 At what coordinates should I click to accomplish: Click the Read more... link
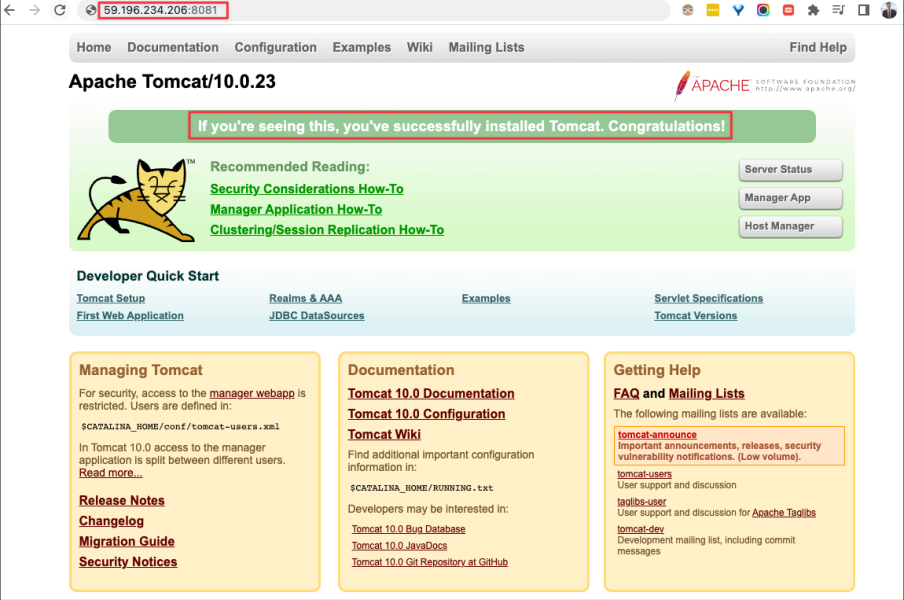[x=111, y=473]
